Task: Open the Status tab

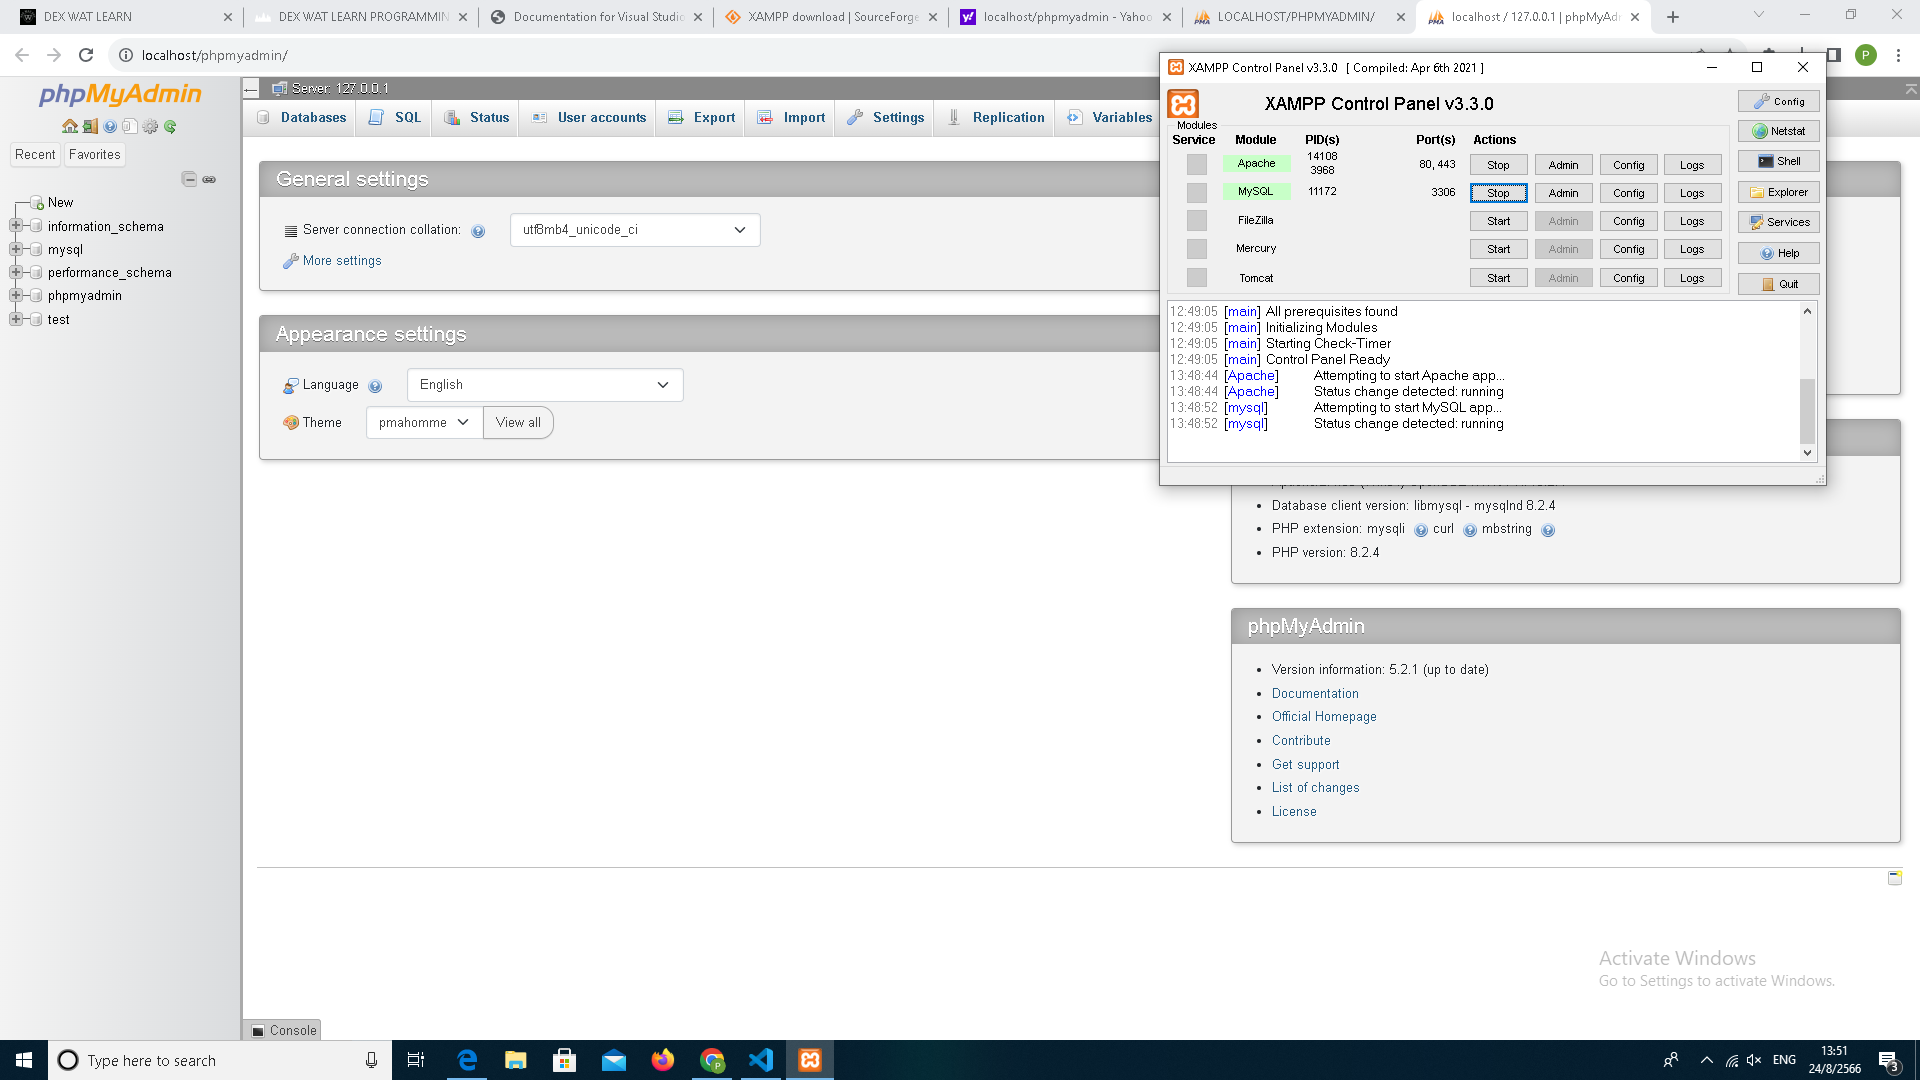Action: pyautogui.click(x=477, y=117)
